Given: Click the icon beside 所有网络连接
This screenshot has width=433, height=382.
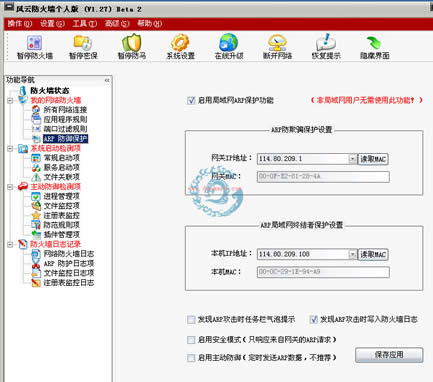Looking at the screenshot, I should click(x=36, y=110).
